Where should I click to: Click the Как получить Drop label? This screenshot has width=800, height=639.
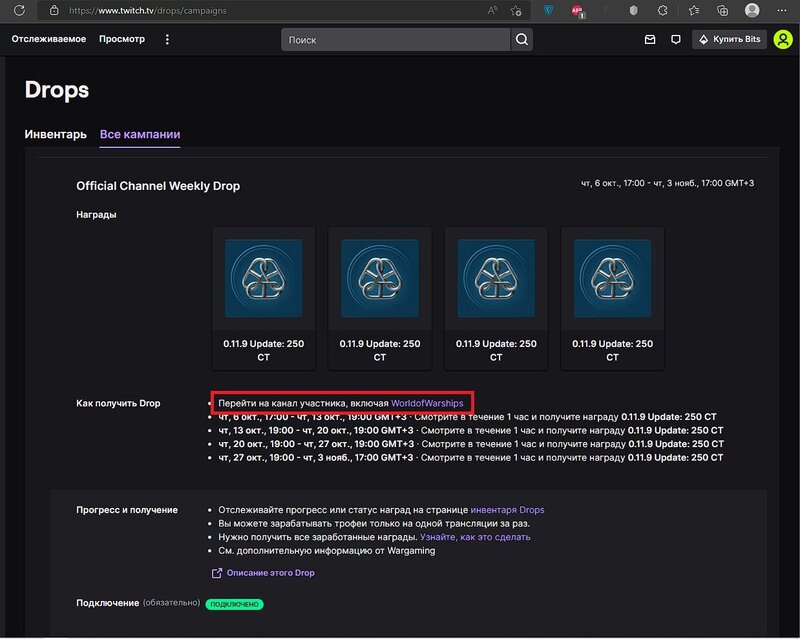point(118,403)
